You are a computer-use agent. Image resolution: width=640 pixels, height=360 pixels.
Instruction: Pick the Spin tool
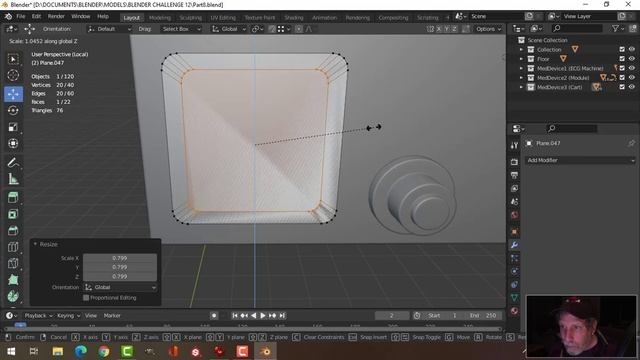(x=13, y=296)
